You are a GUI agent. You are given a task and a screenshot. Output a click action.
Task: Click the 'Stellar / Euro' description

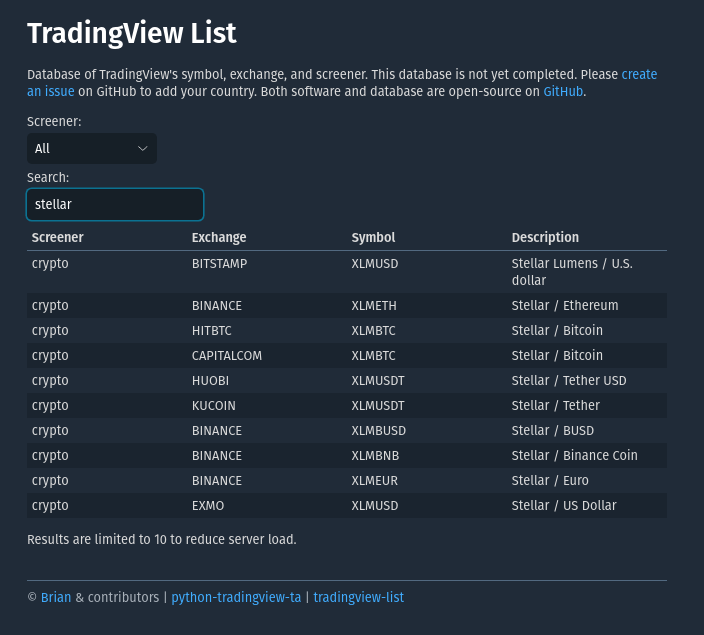[550, 481]
